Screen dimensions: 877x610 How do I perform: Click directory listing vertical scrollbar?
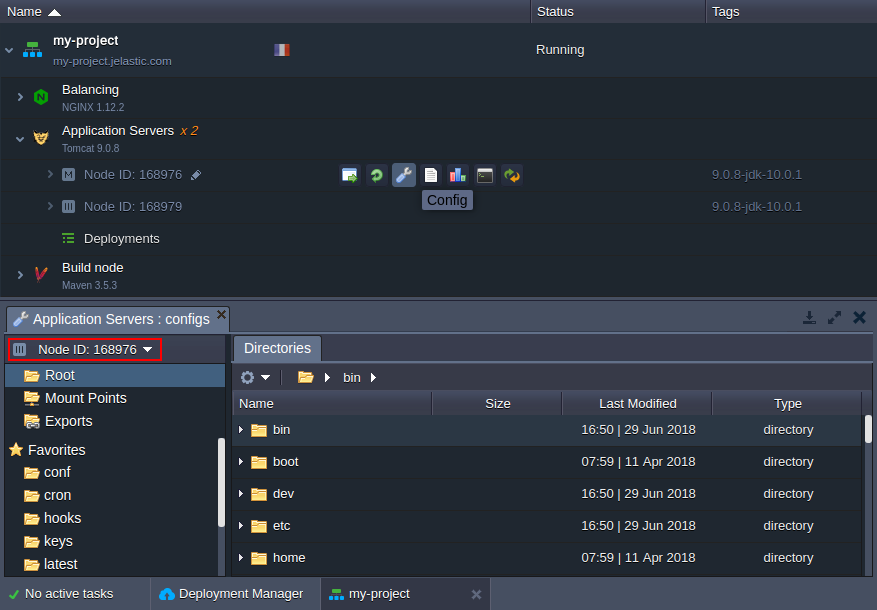point(868,429)
